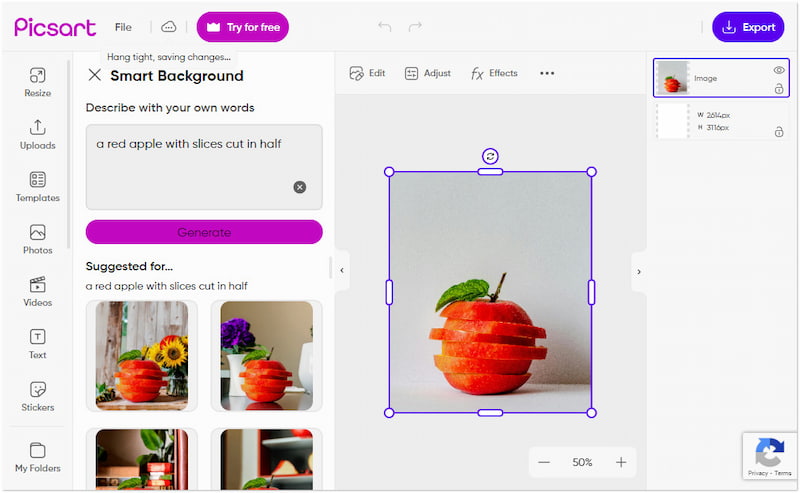Collapse the right layers panel arrow
This screenshot has height=493, width=800.
pyautogui.click(x=639, y=271)
